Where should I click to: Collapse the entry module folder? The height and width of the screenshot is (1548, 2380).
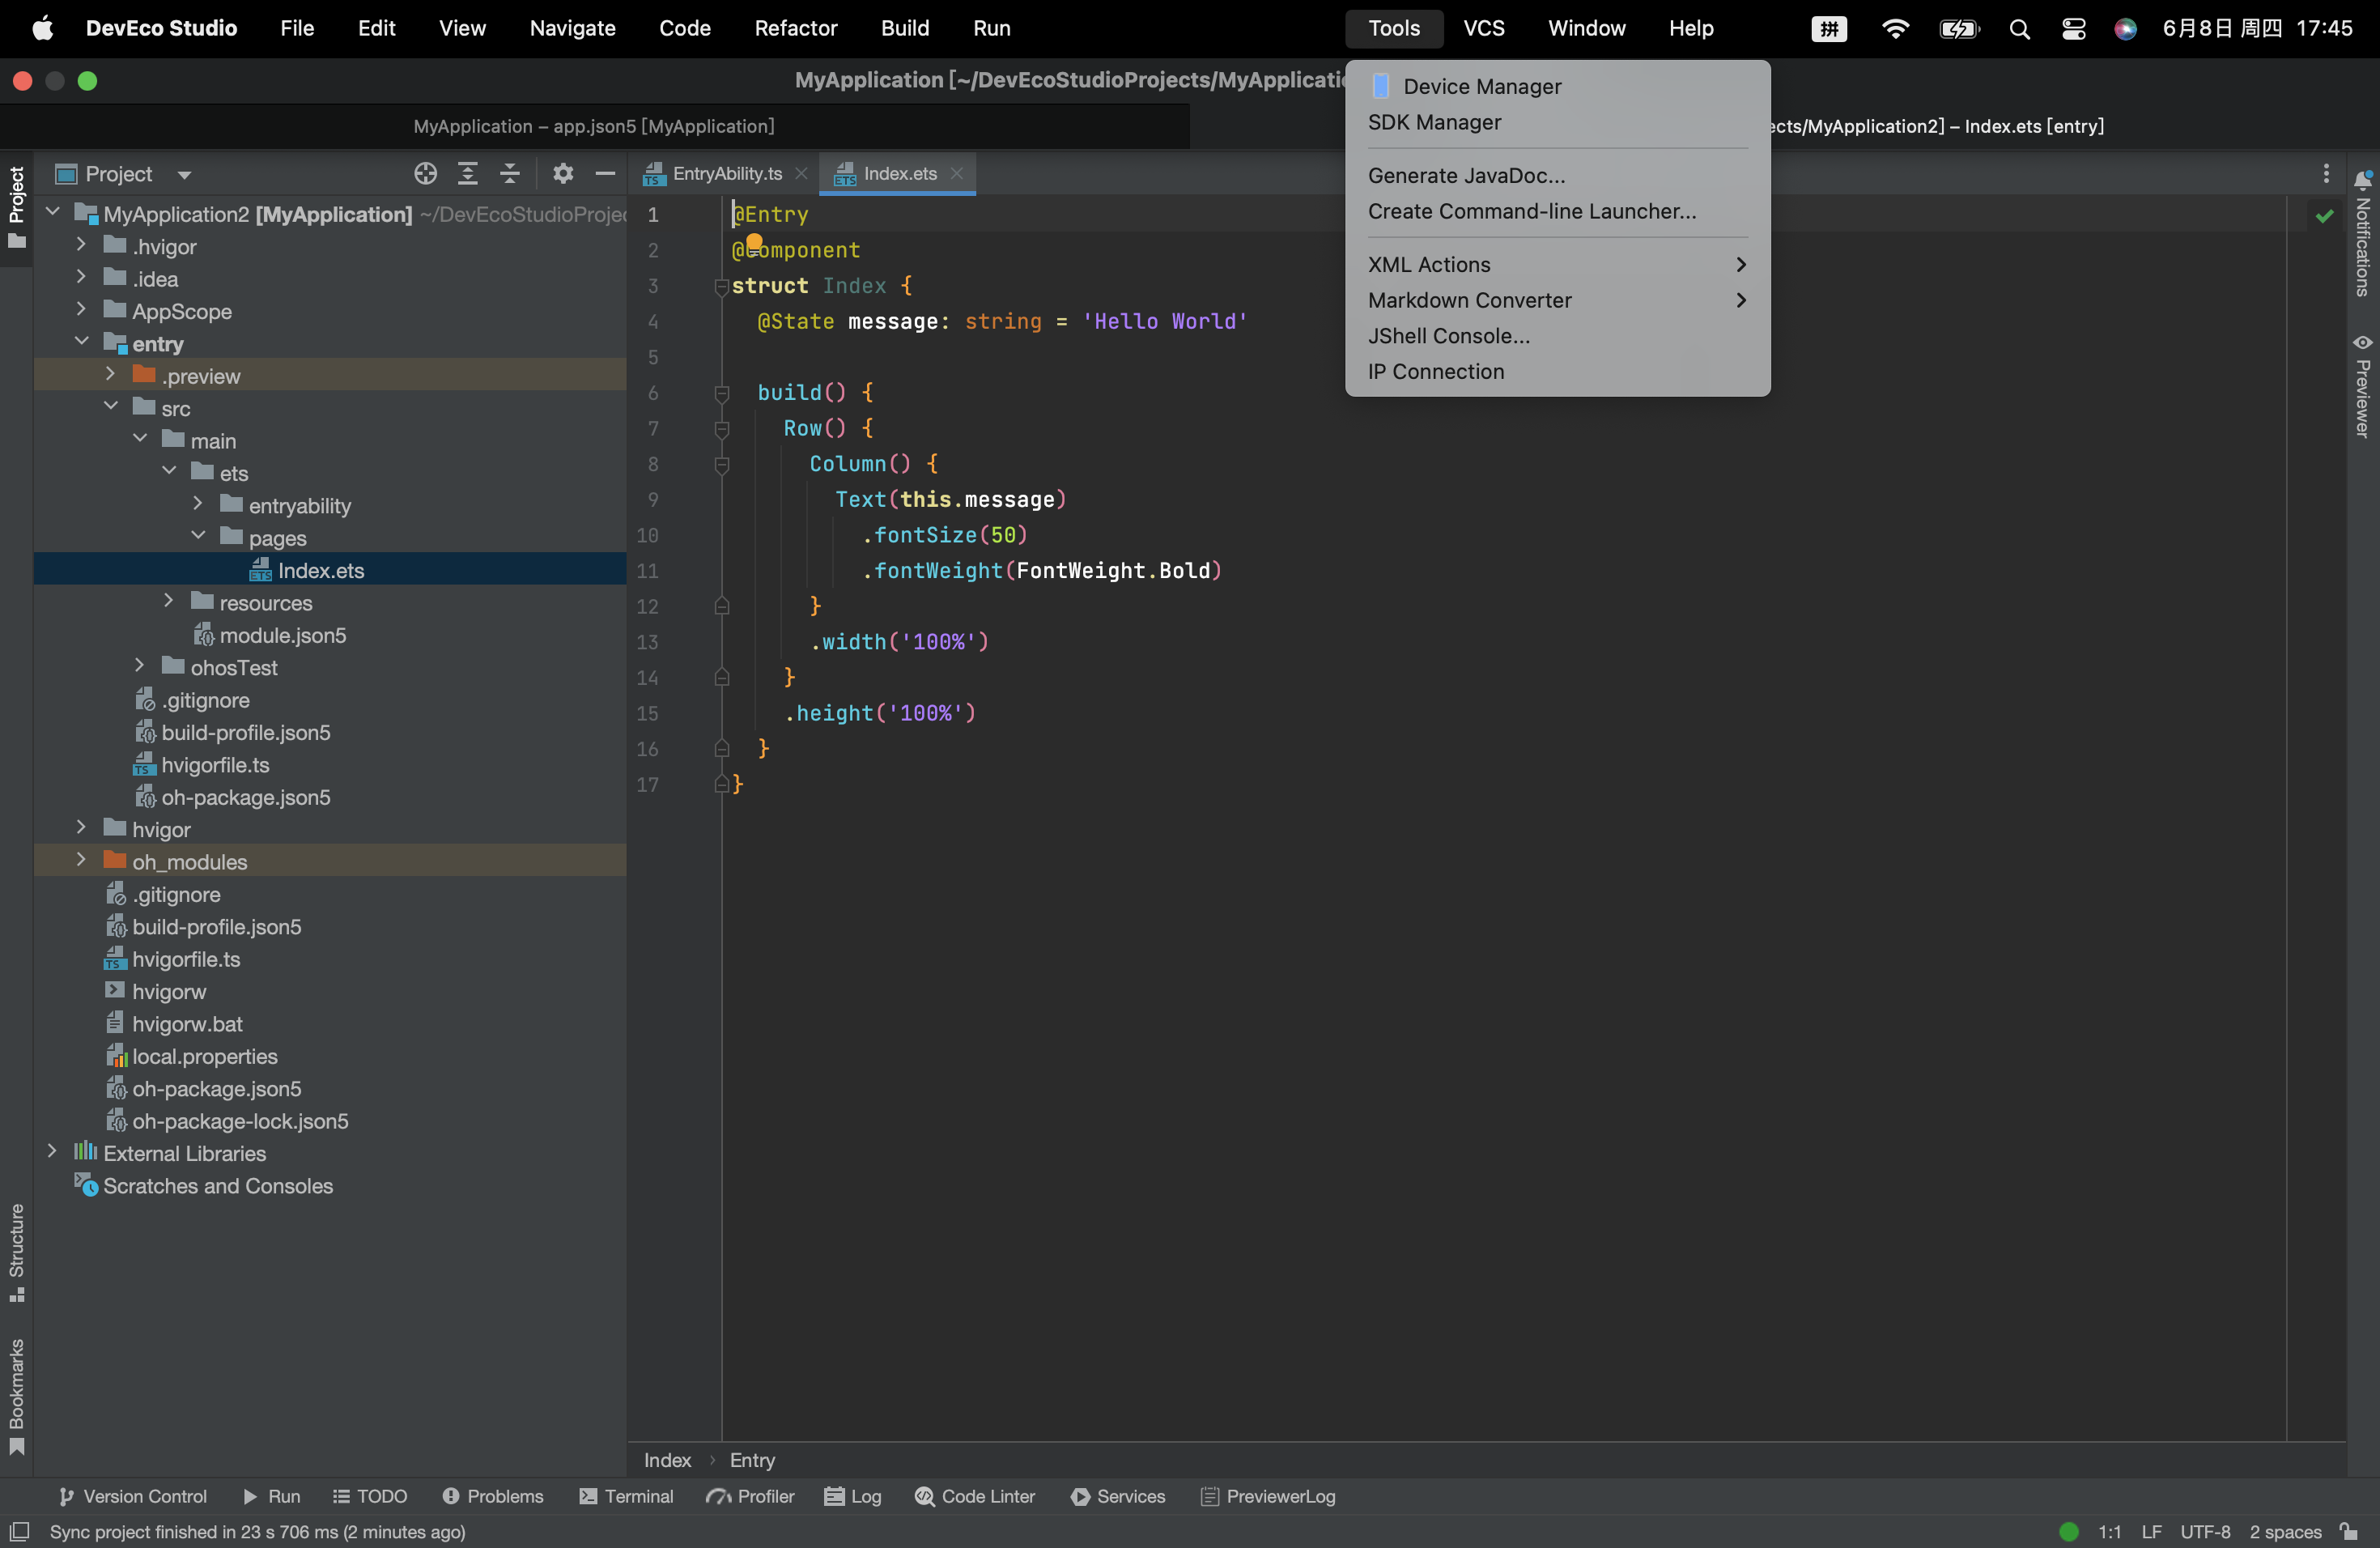pyautogui.click(x=81, y=342)
